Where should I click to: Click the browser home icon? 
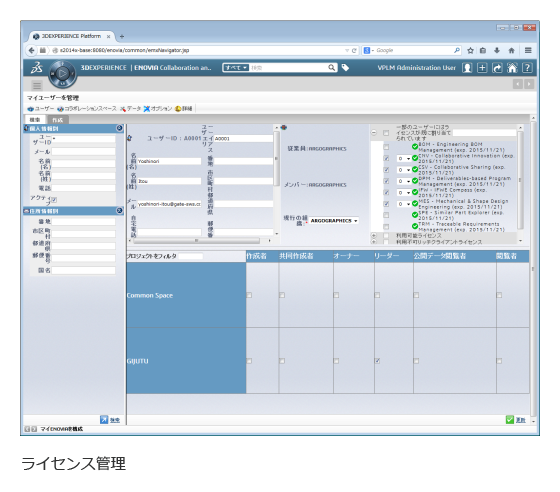(511, 50)
